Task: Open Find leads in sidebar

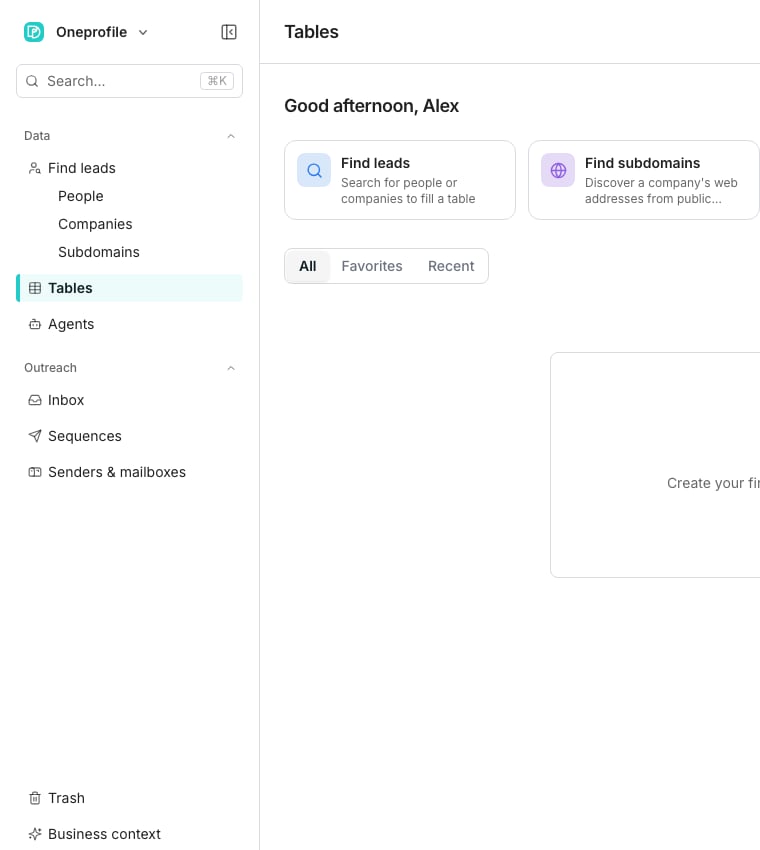Action: pos(129,168)
